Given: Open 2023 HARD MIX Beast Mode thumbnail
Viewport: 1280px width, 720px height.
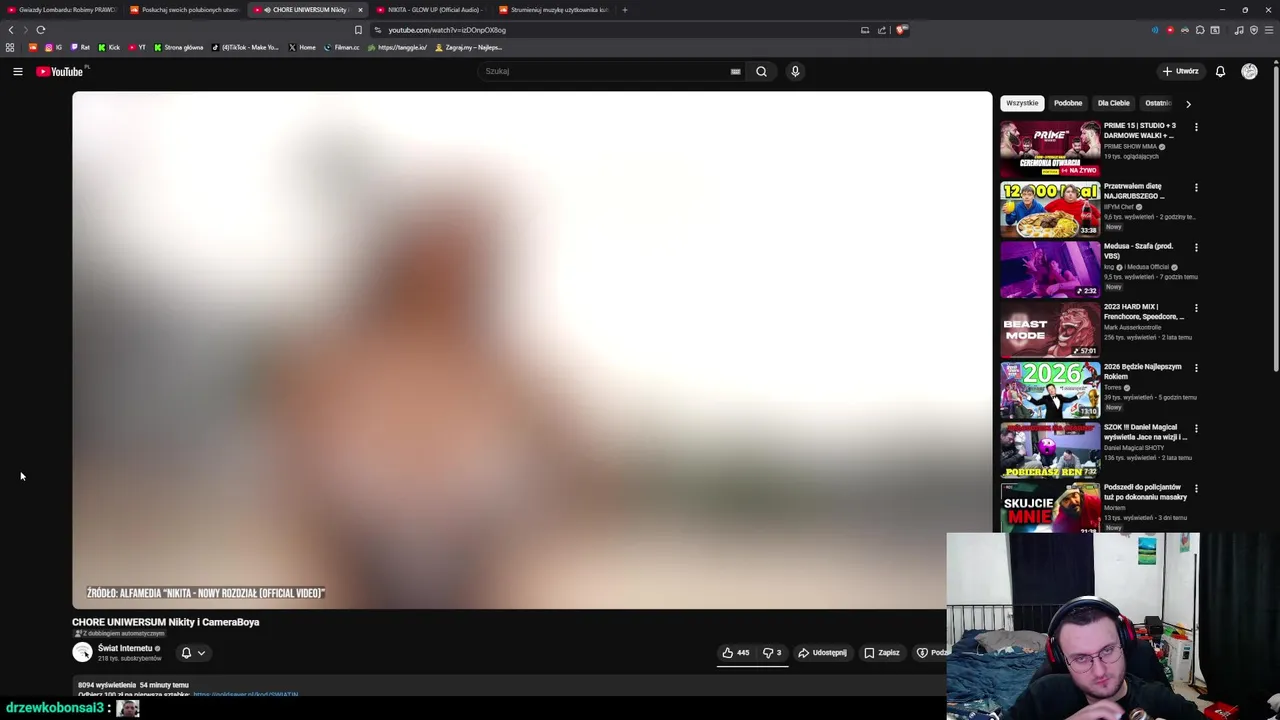Looking at the screenshot, I should 1050,330.
